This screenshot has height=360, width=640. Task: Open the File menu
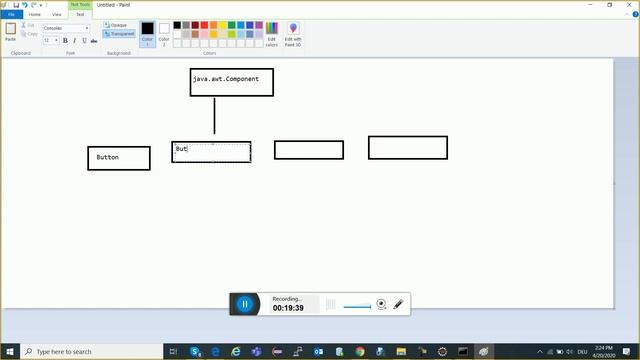(x=11, y=14)
